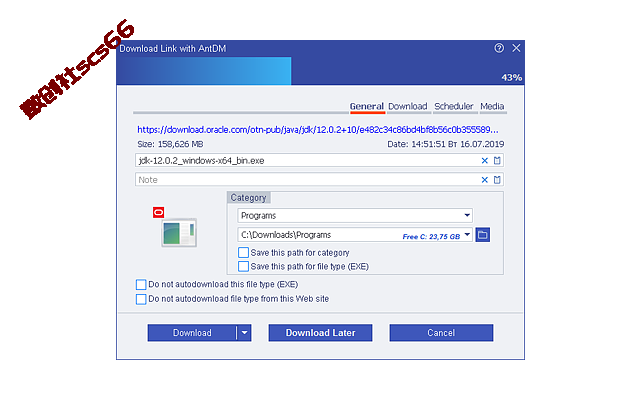The width and height of the screenshot is (640, 400).
Task: Start the download with Download button
Action: [192, 333]
